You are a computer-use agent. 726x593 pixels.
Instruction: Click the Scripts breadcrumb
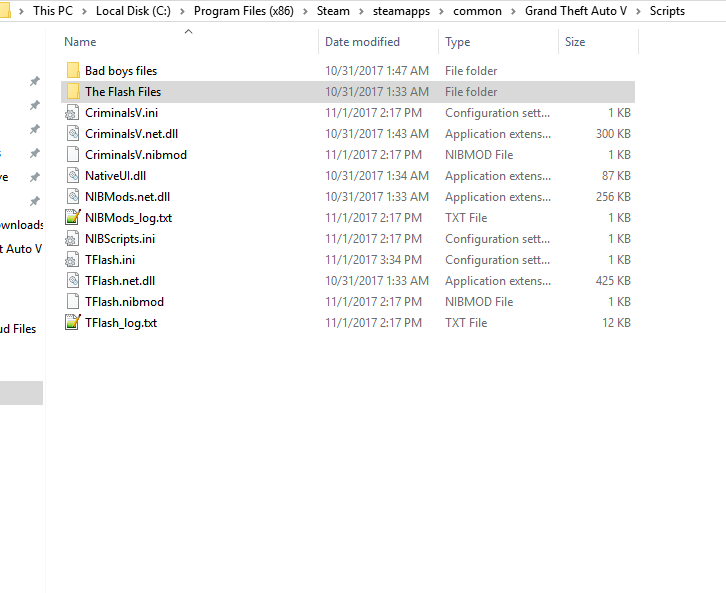pos(667,11)
